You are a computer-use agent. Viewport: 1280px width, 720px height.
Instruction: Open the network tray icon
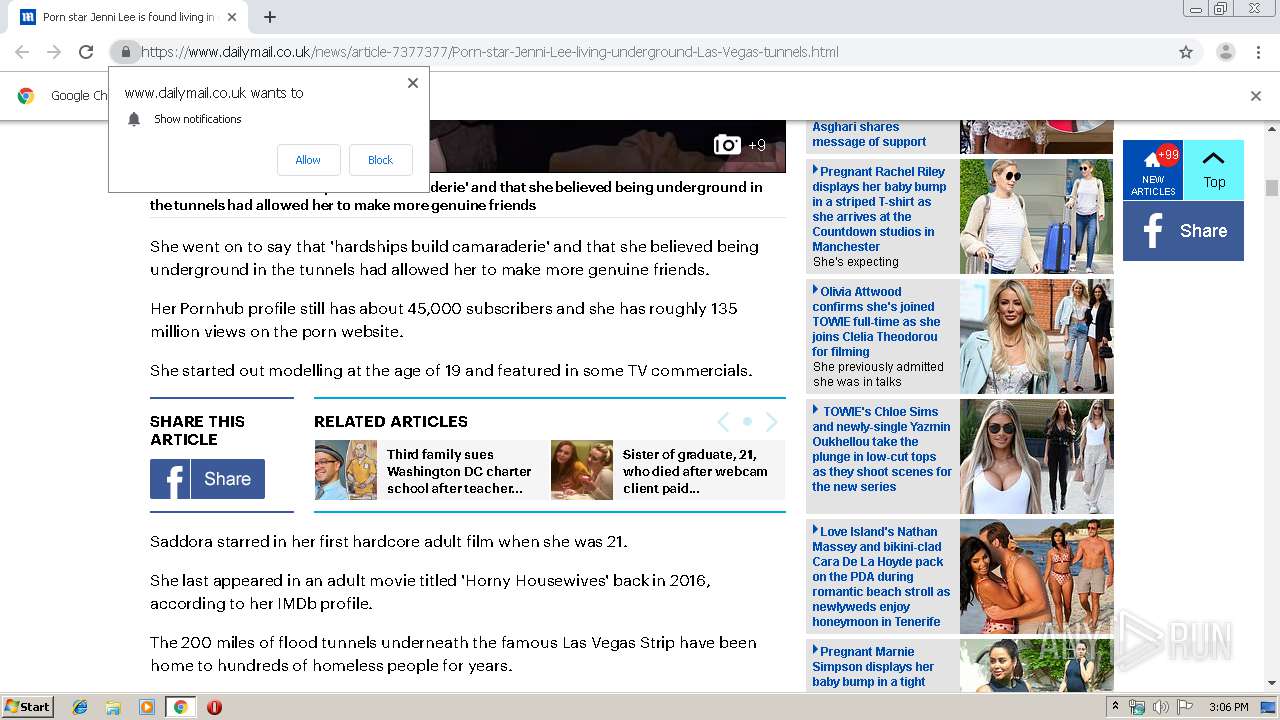(x=1137, y=707)
